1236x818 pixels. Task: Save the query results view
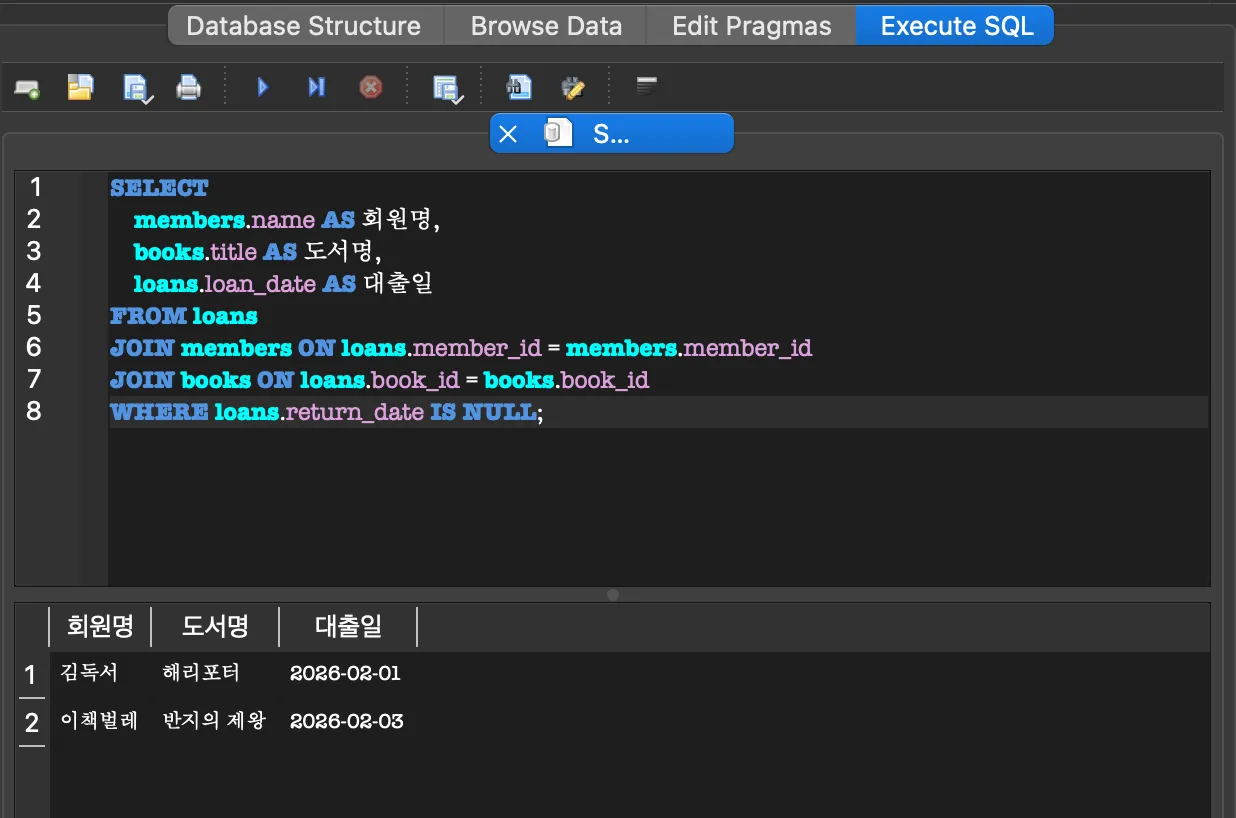click(446, 88)
